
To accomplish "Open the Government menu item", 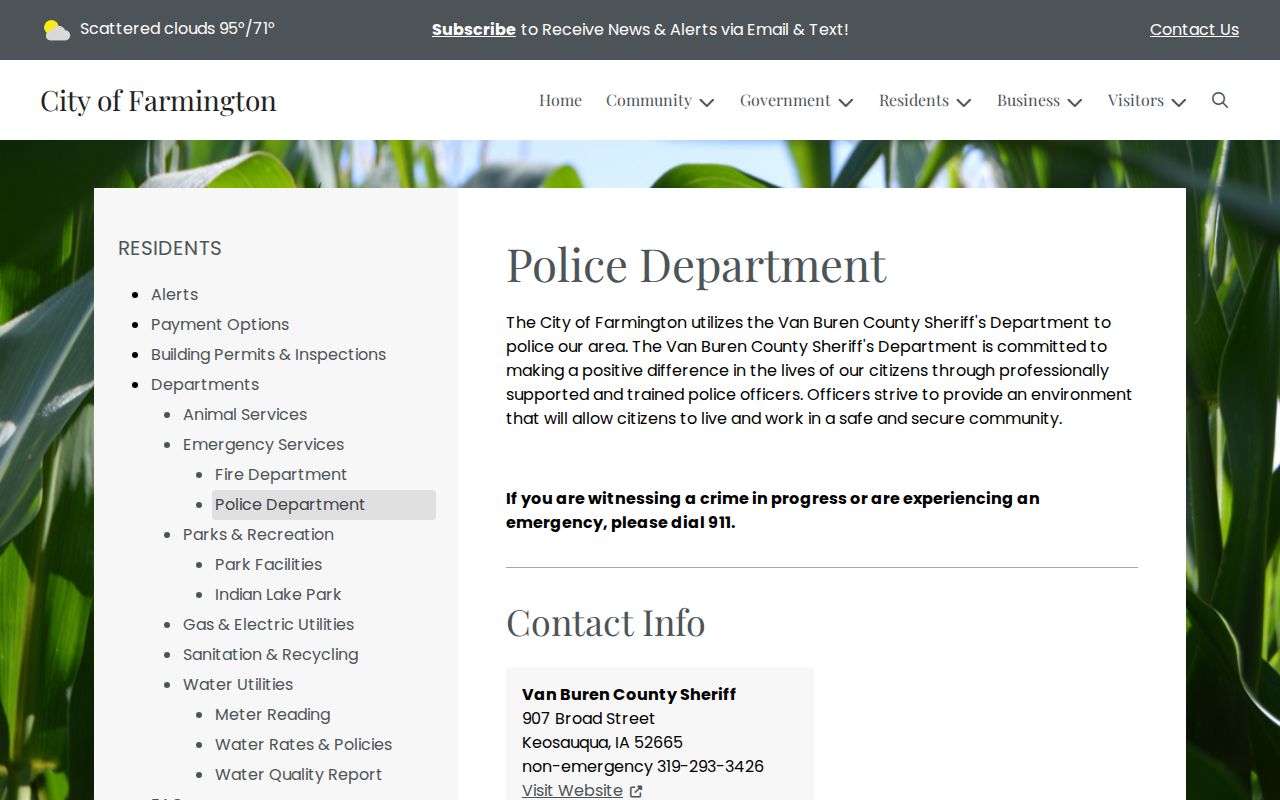I will (785, 100).
